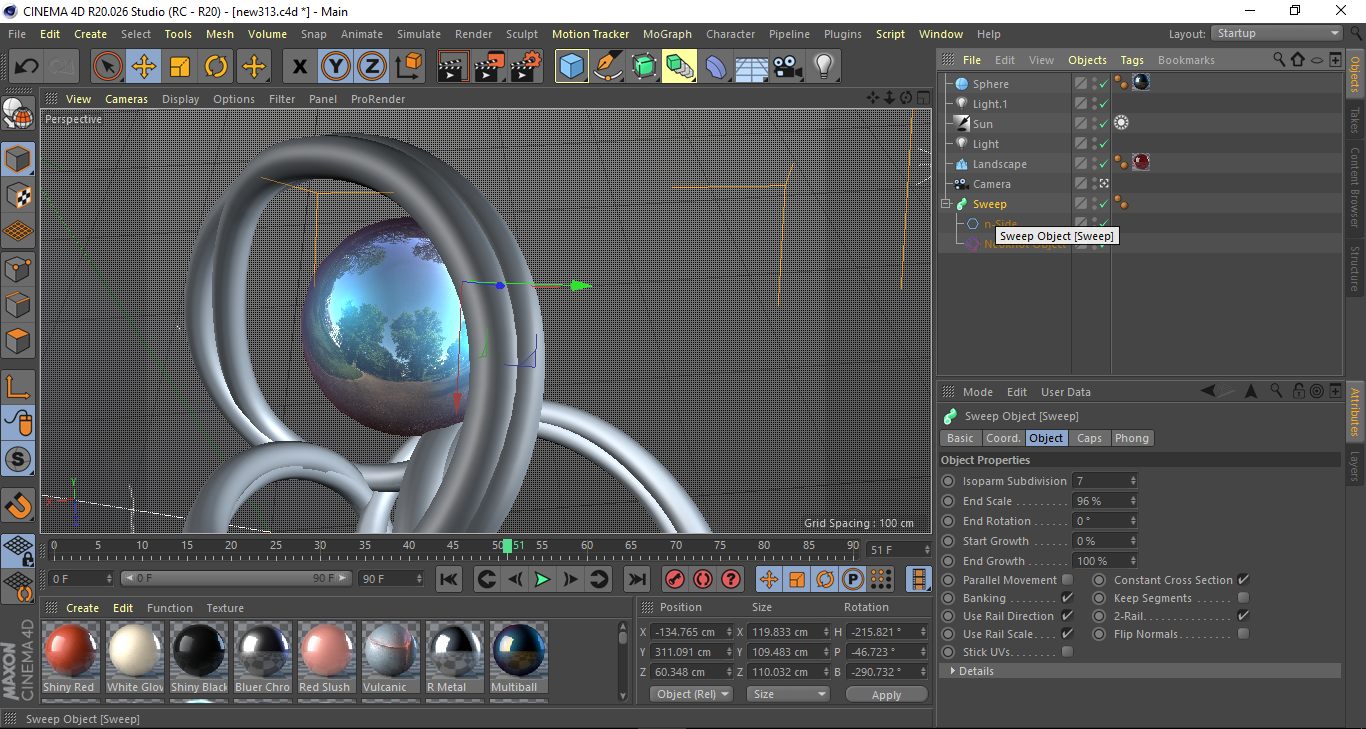Open the Deformer objects icon
The height and width of the screenshot is (729, 1366).
pyautogui.click(x=716, y=67)
